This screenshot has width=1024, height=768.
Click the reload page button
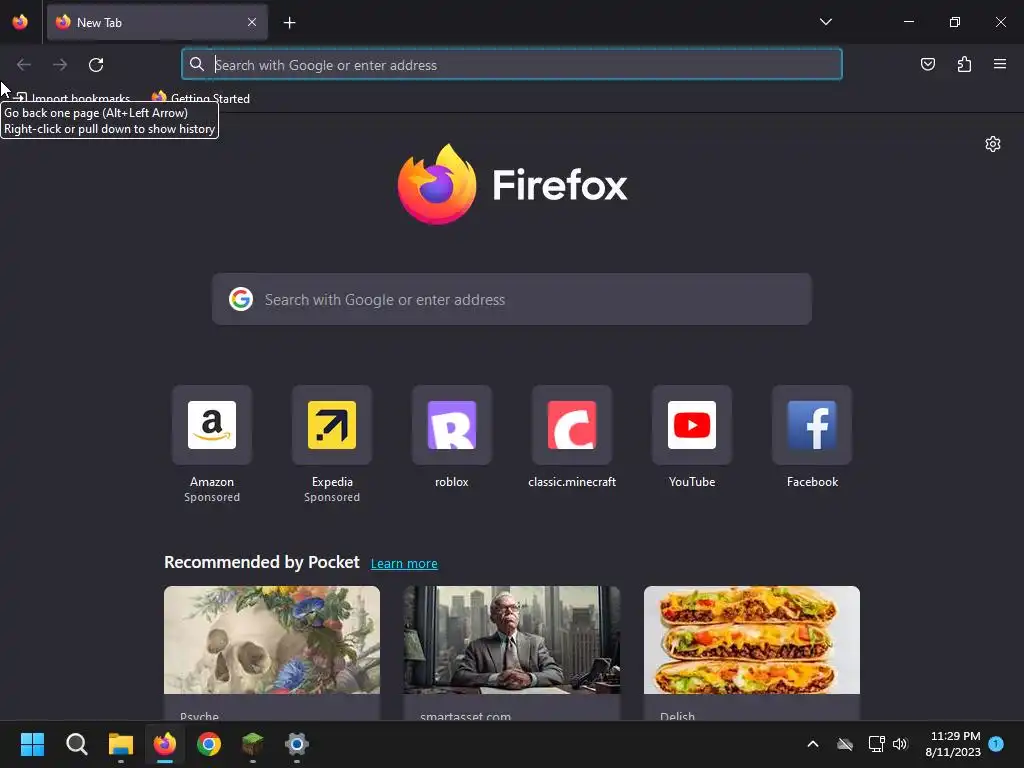96,65
